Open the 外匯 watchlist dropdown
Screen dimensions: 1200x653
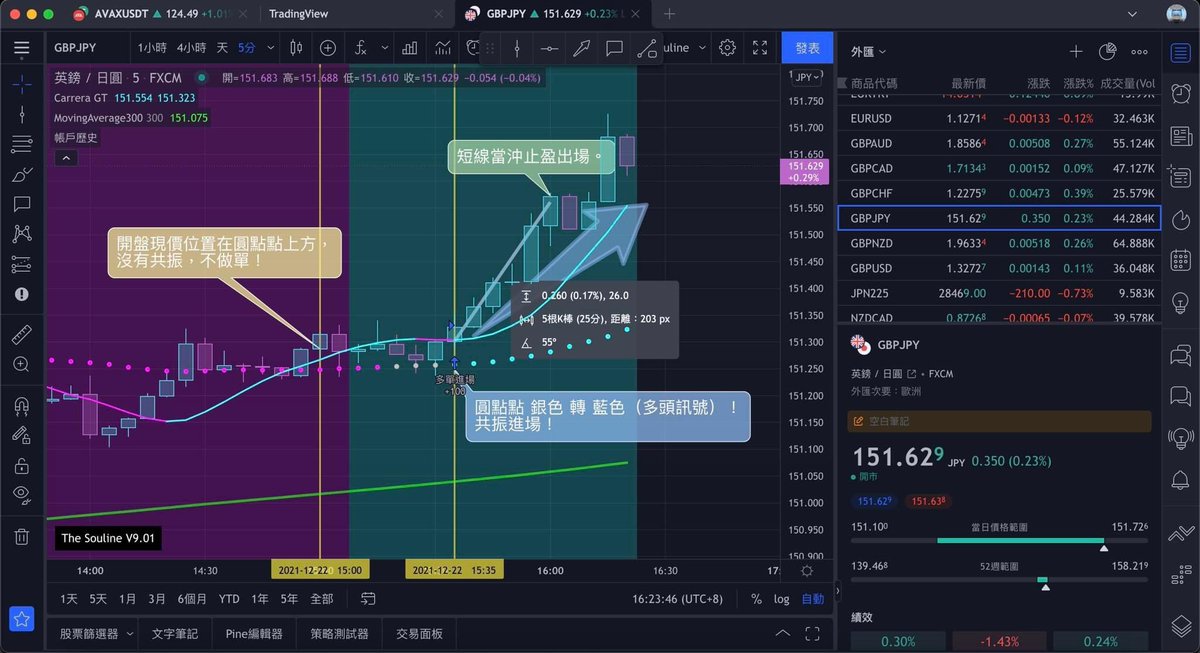(x=868, y=51)
